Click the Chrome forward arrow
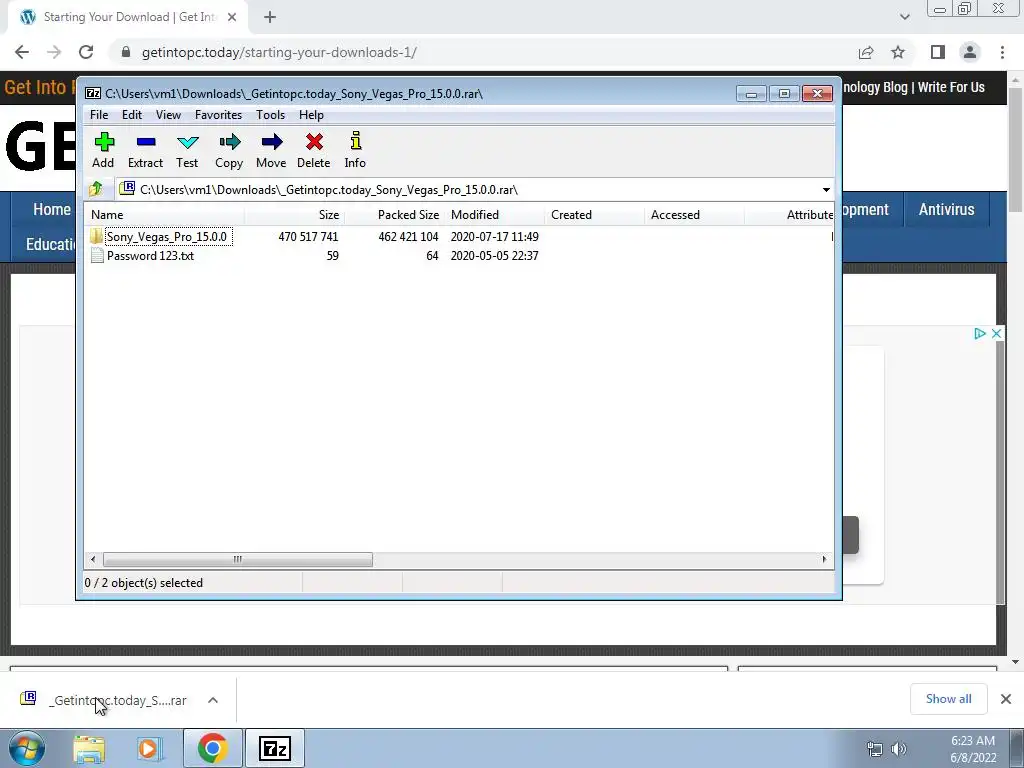1024x768 pixels. pyautogui.click(x=54, y=52)
